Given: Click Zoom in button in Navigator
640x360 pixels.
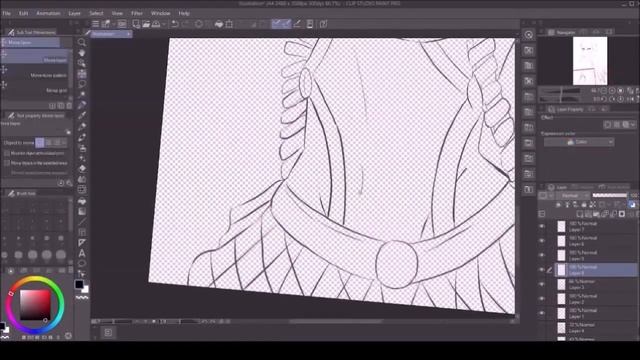Looking at the screenshot, I should [612, 91].
